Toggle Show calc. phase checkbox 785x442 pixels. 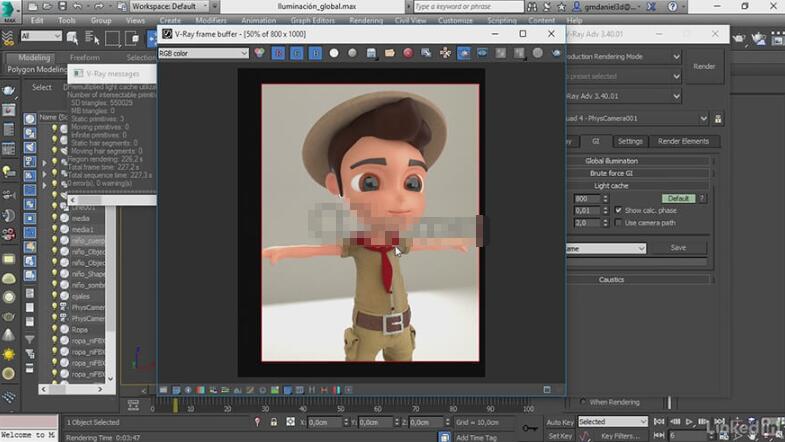(x=618, y=210)
